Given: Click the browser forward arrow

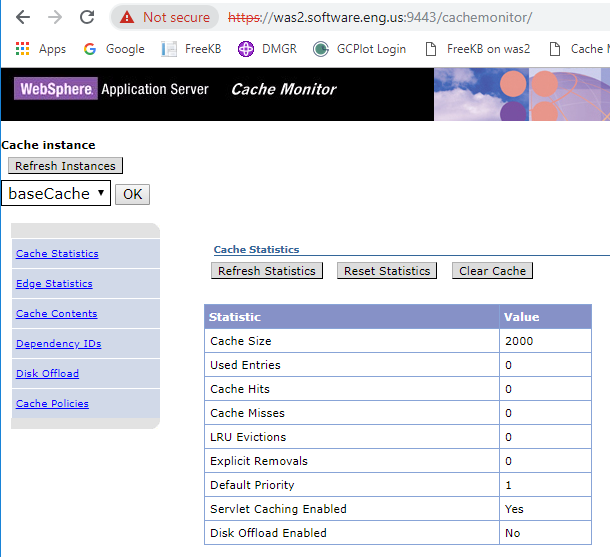Looking at the screenshot, I should 55,17.
